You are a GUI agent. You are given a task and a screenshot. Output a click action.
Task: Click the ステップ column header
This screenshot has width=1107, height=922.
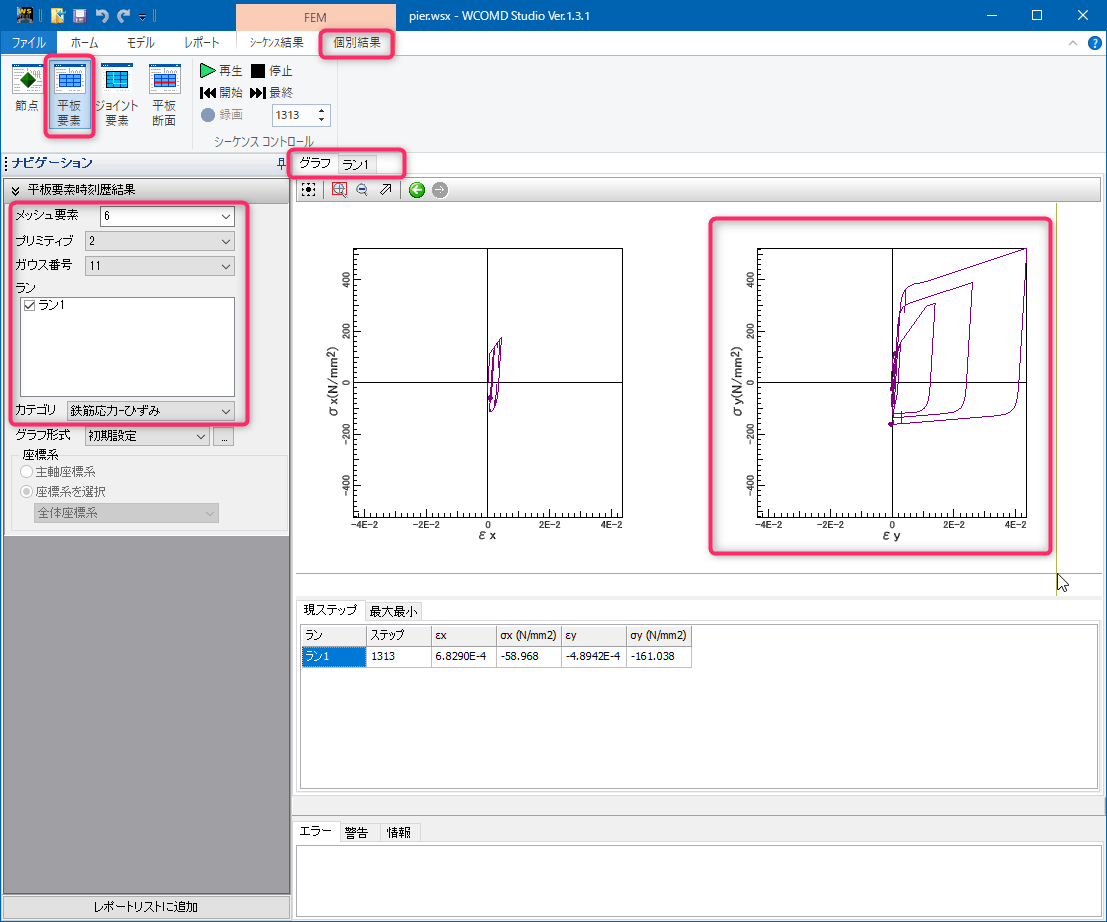coord(398,635)
